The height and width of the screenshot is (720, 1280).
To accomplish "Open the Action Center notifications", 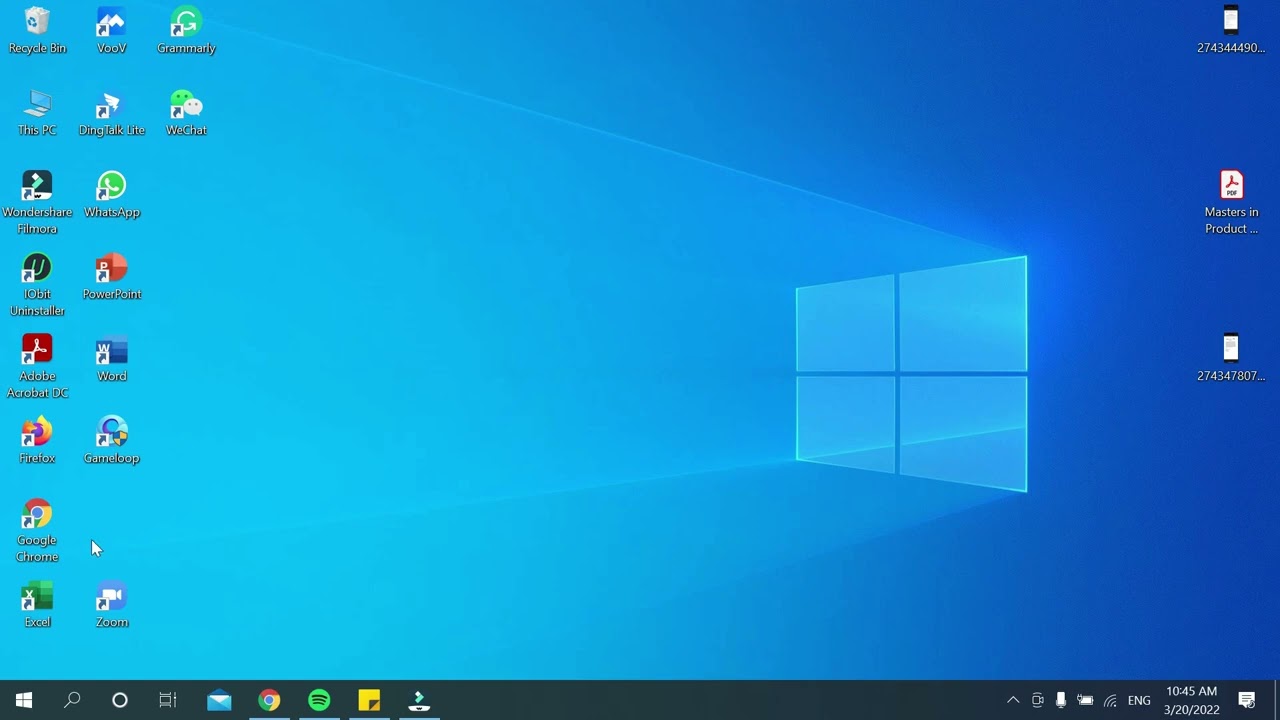I will (x=1247, y=700).
